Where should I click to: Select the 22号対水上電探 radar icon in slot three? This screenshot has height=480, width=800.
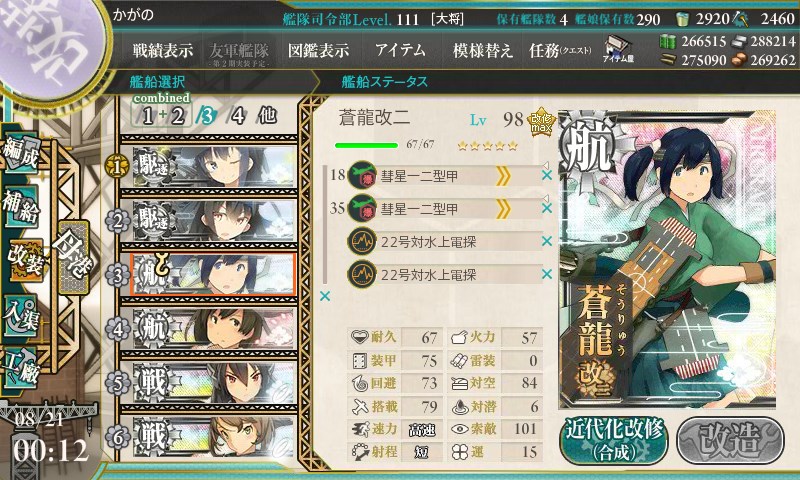click(362, 242)
